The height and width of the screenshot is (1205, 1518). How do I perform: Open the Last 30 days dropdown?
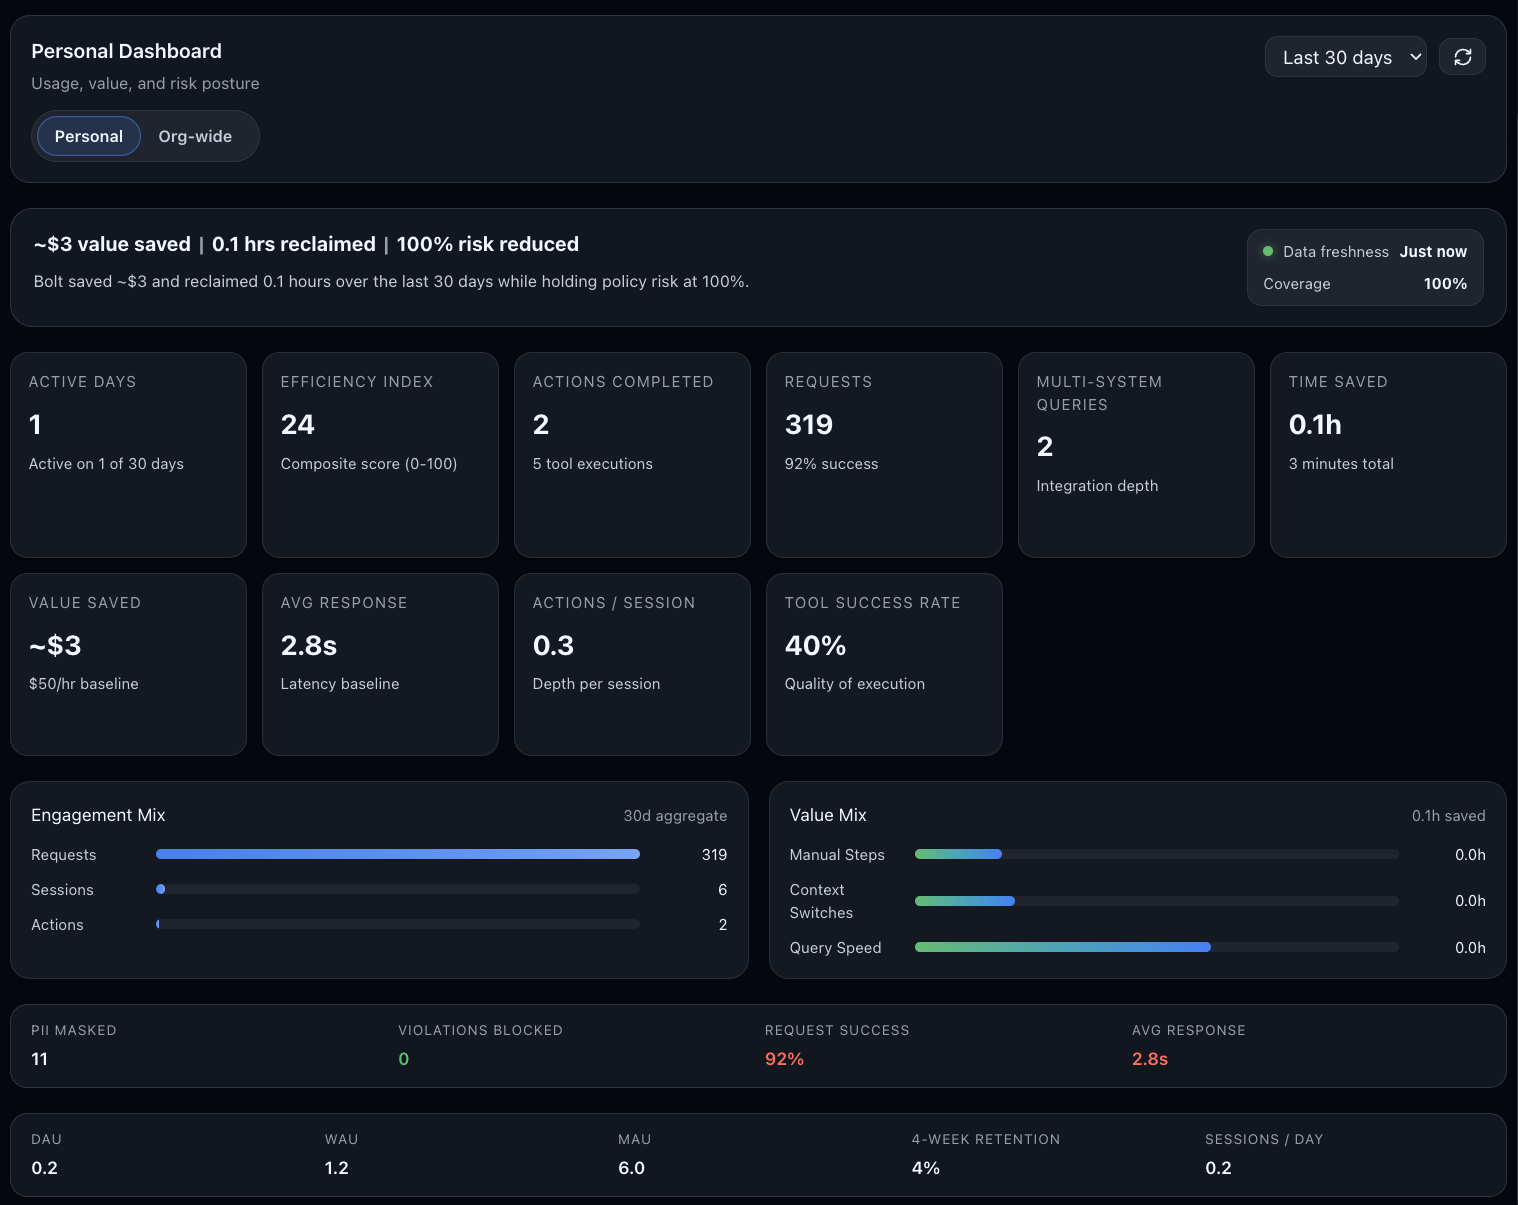tap(1345, 56)
